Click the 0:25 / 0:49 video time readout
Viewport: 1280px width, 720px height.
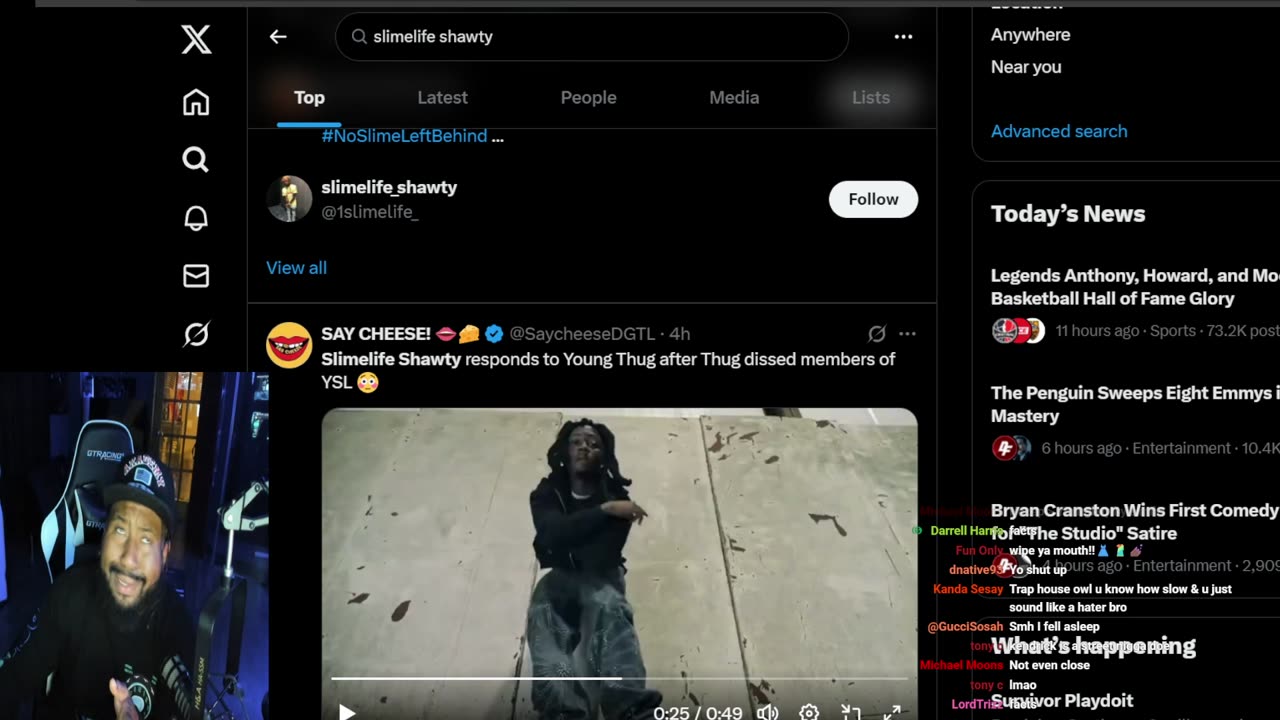(x=698, y=713)
